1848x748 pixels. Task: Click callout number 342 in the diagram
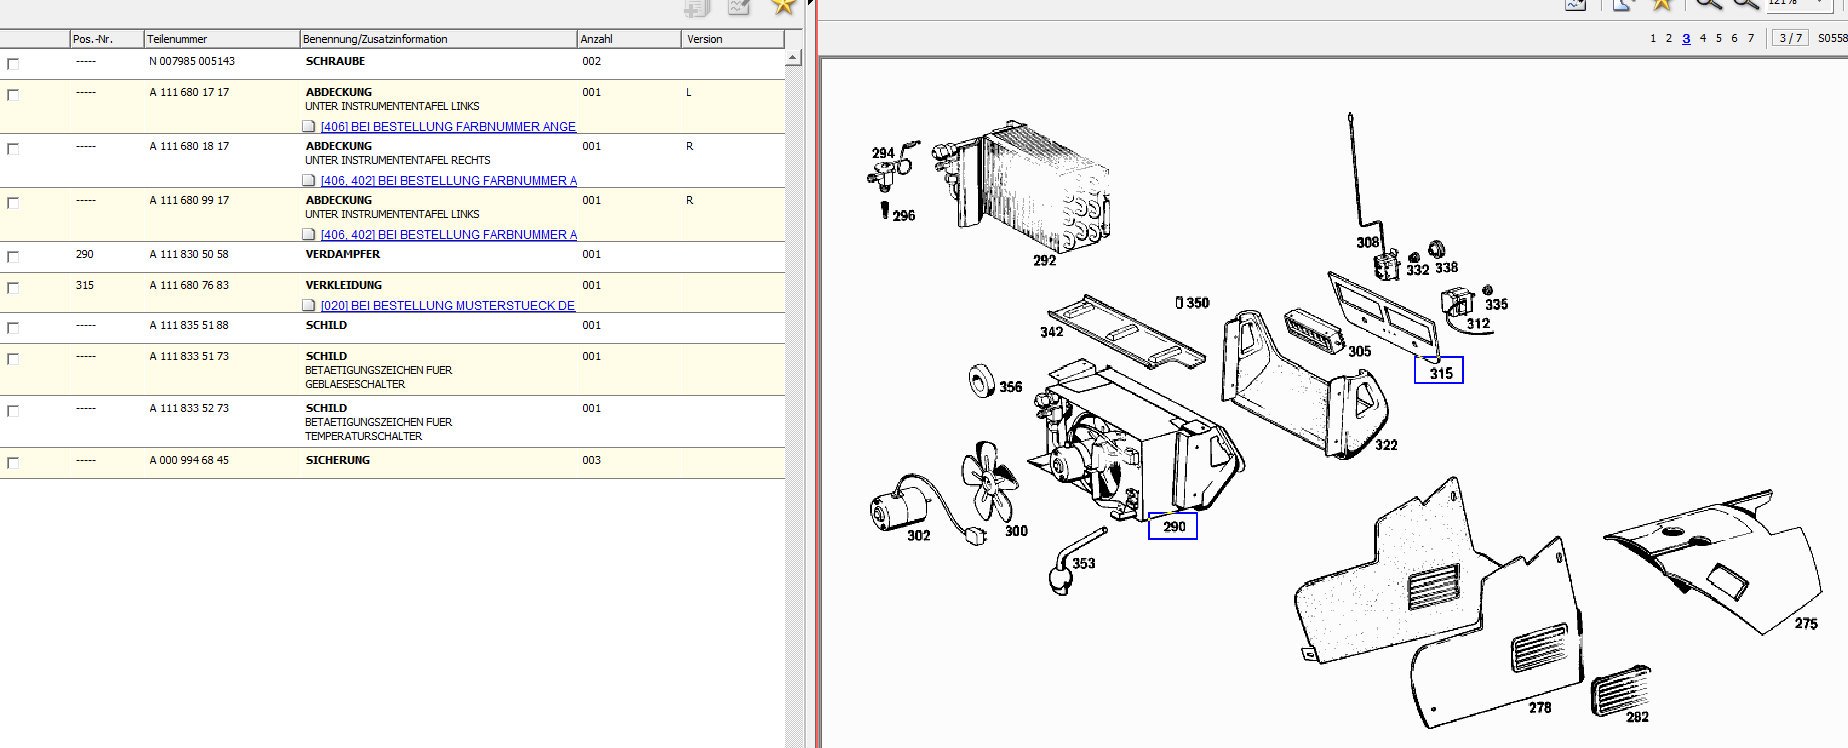(1051, 332)
